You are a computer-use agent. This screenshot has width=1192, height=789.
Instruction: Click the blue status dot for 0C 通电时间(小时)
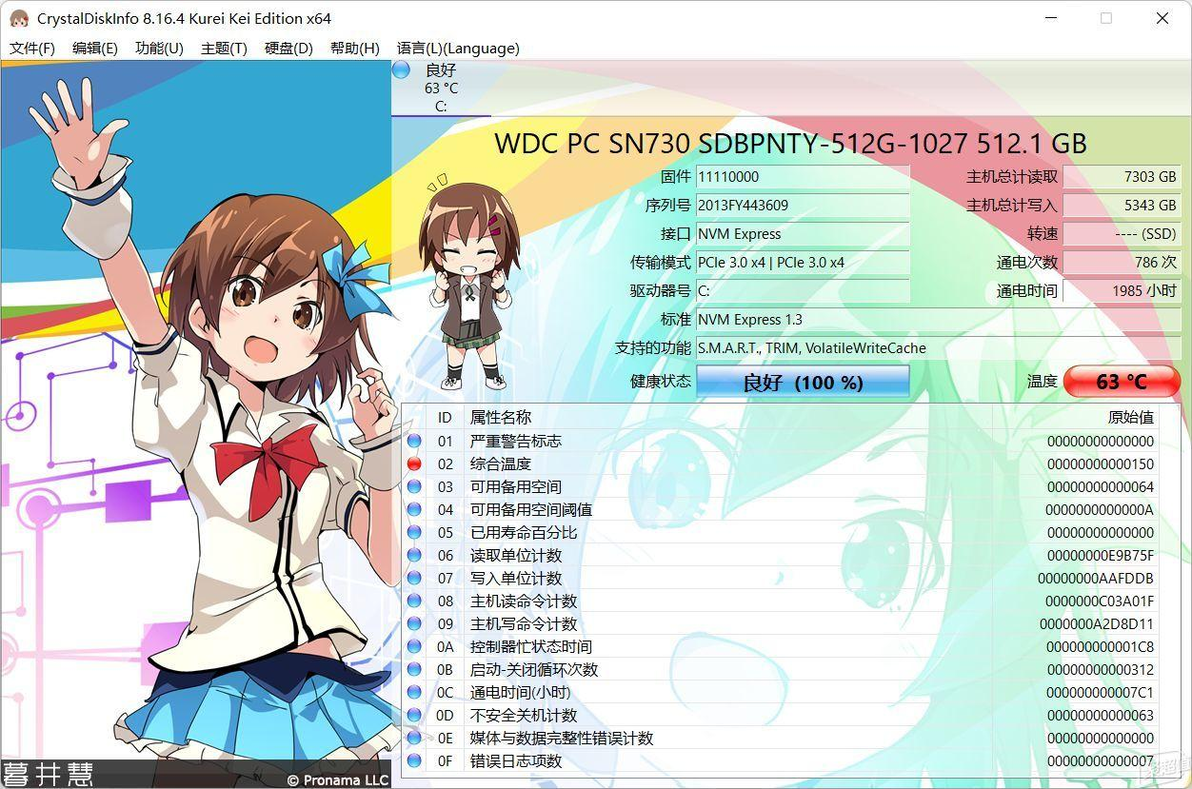(x=414, y=692)
